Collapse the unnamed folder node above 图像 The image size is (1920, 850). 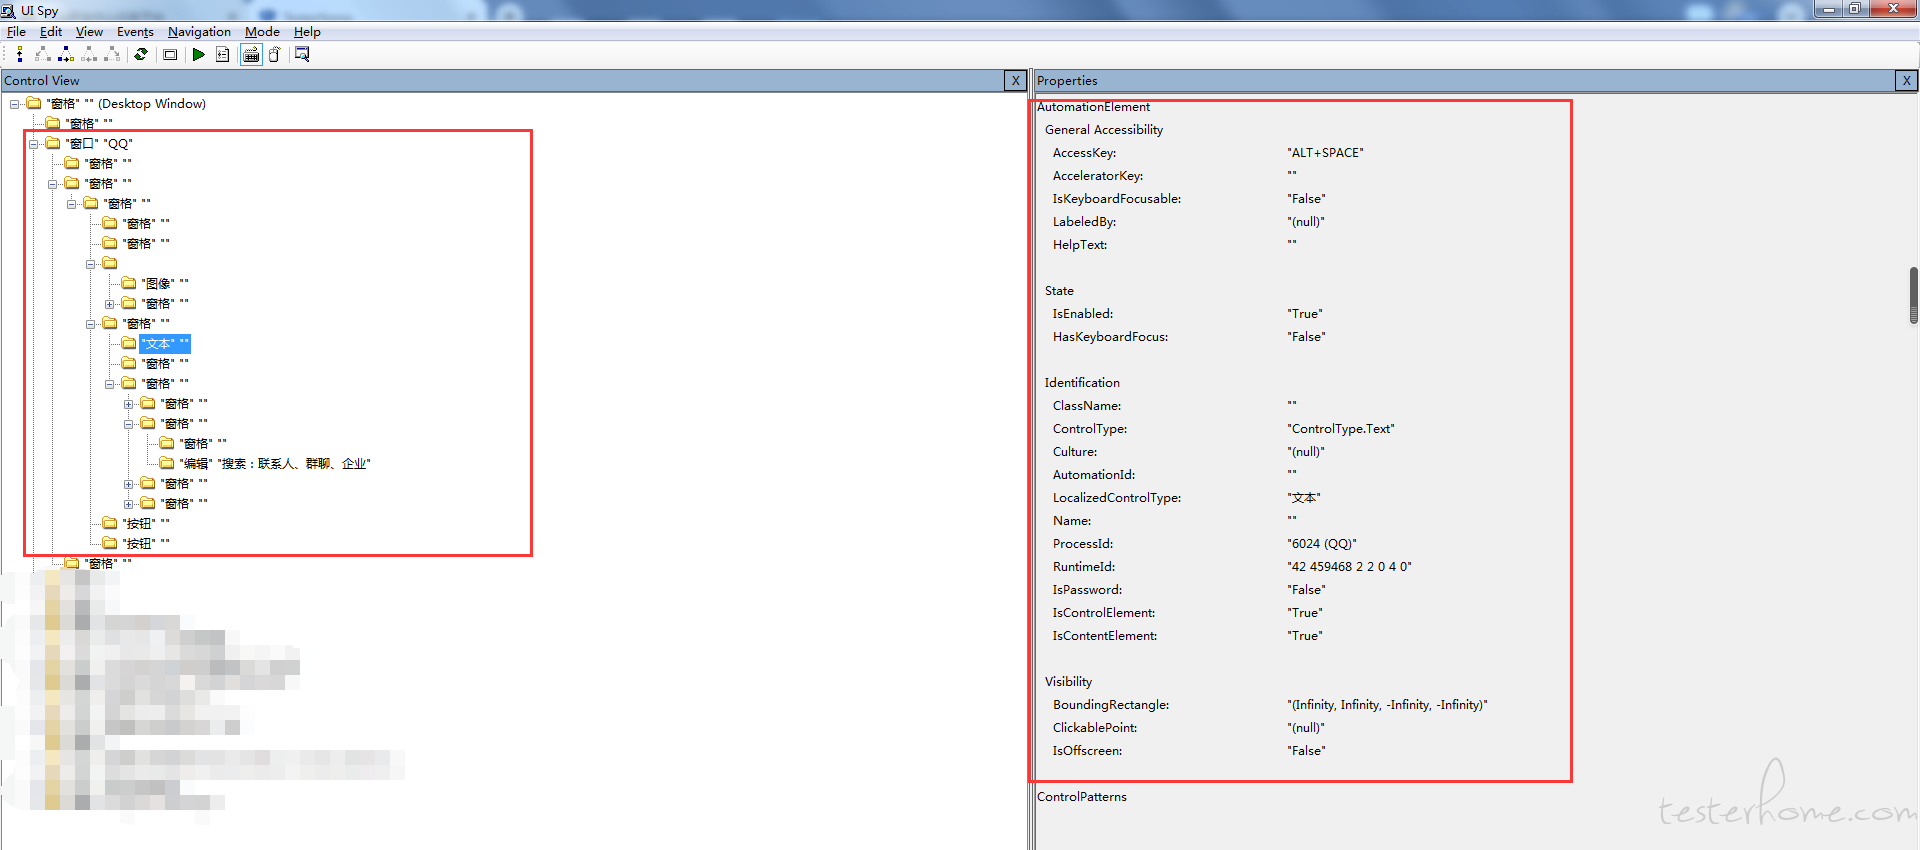point(91,264)
